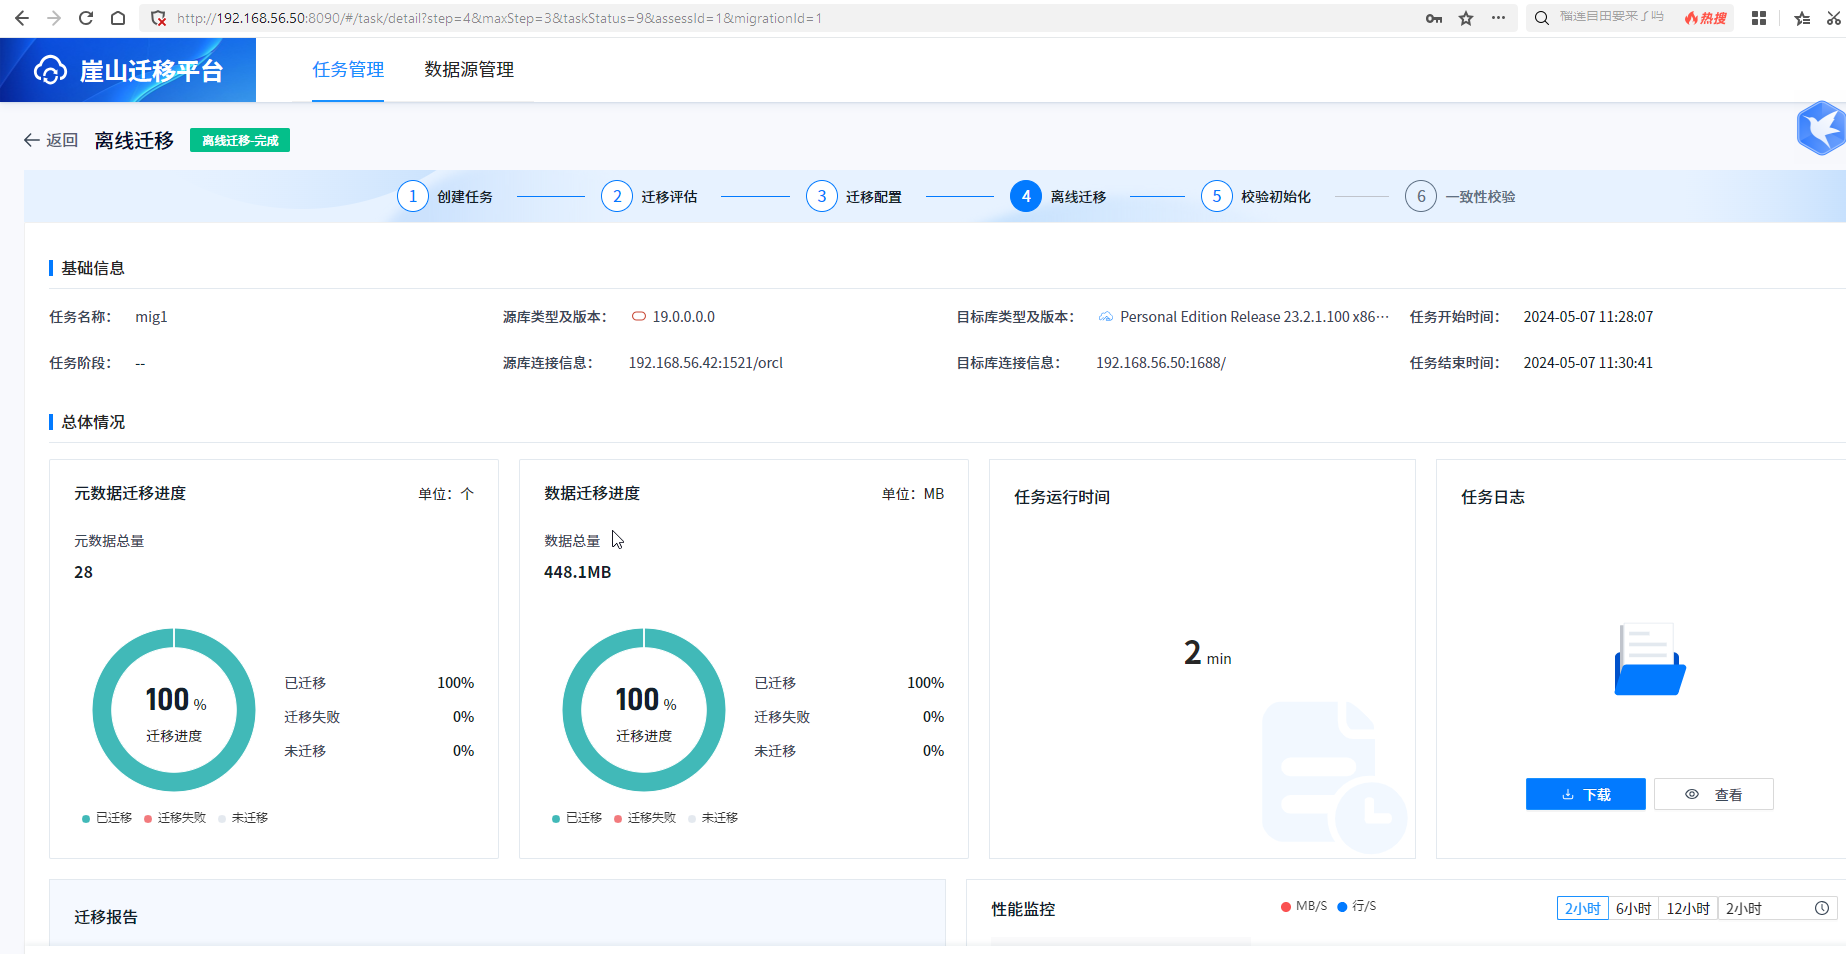Click the target database cloud icon beside Personal Edition
Screen dimensions: 1846x954
coord(1106,317)
